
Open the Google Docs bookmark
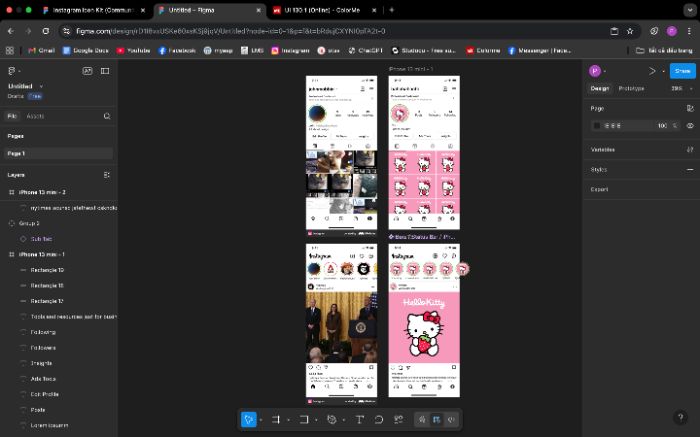pyautogui.click(x=86, y=51)
